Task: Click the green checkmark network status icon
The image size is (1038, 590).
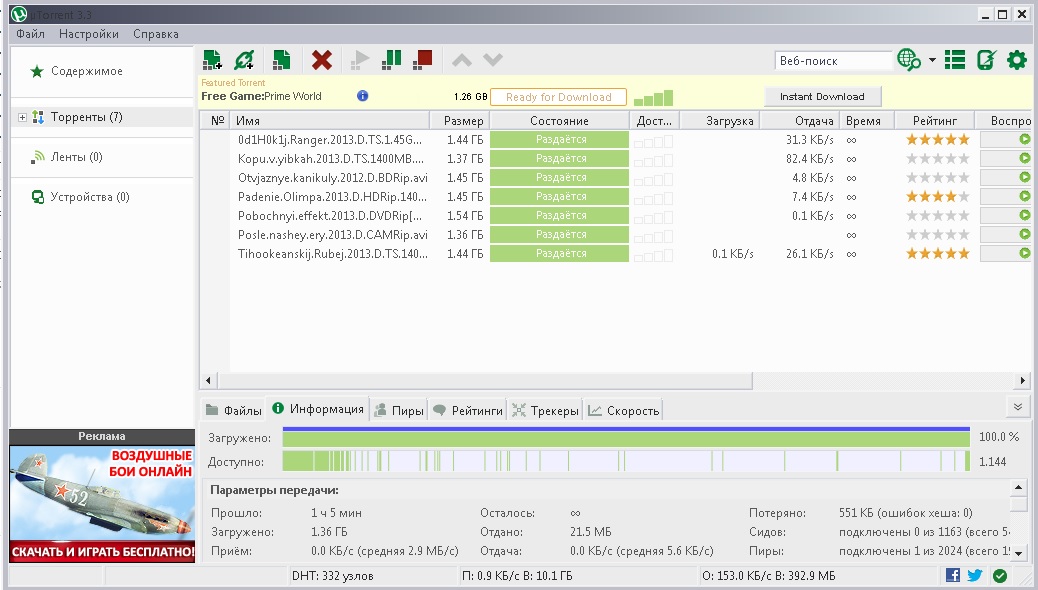Action: tap(999, 575)
